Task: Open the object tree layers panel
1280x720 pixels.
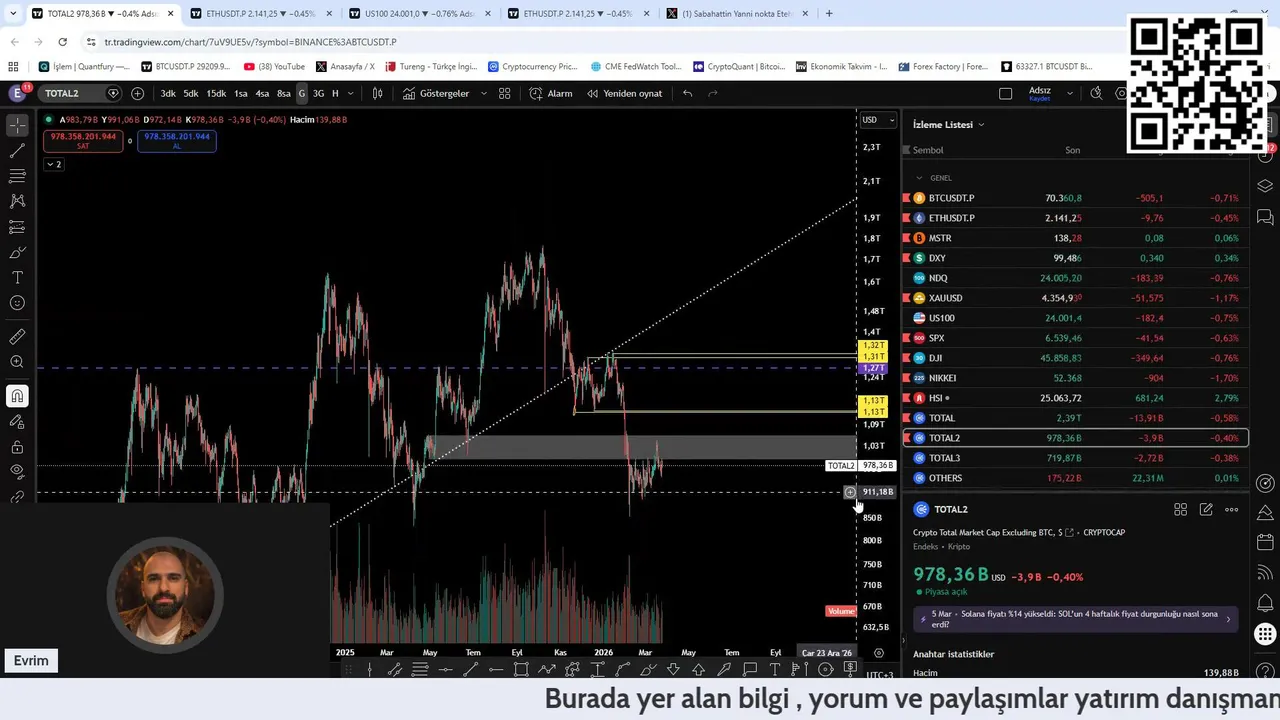Action: coord(1265,186)
